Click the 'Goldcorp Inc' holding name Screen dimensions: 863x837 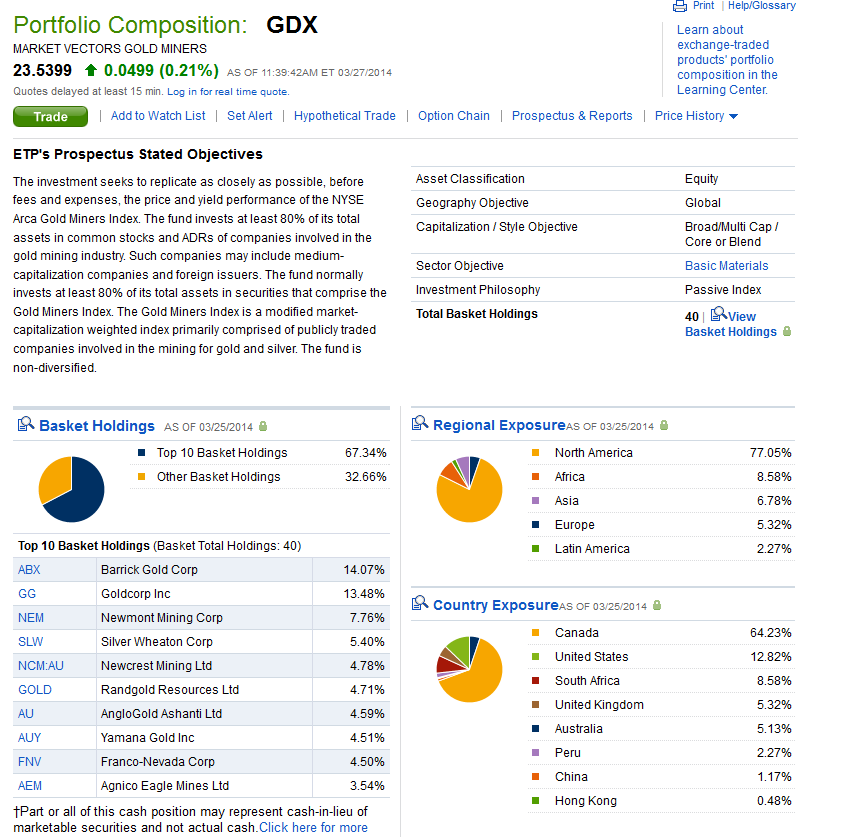pyautogui.click(x=135, y=594)
